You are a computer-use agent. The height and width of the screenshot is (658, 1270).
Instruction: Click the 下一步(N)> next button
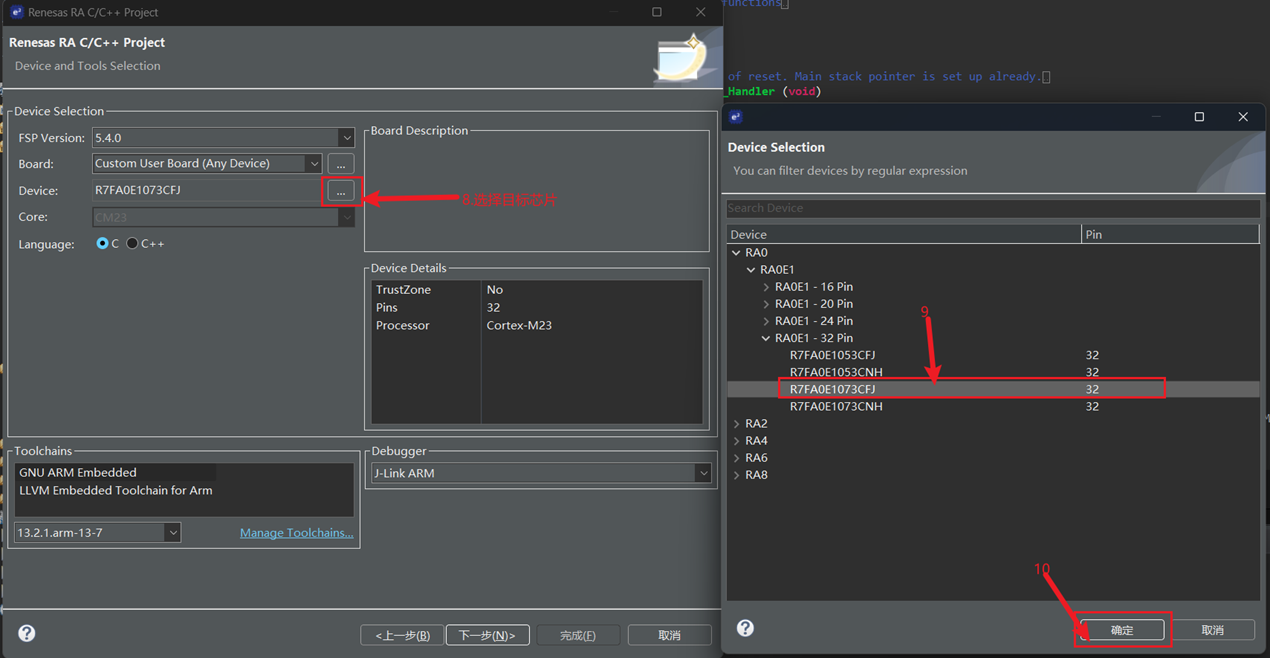486,635
